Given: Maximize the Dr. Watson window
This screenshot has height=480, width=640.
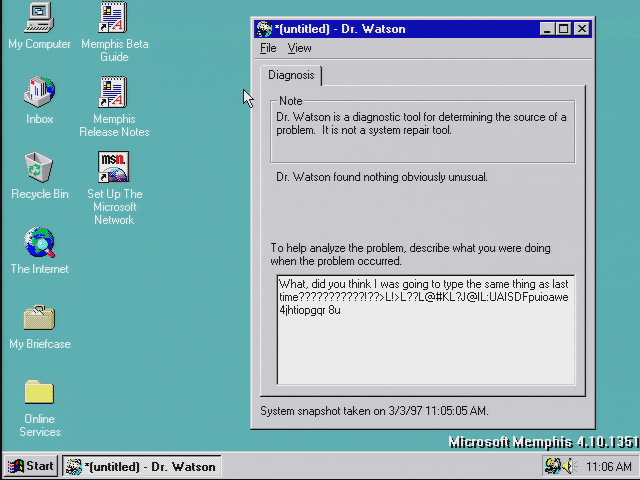Looking at the screenshot, I should [564, 29].
